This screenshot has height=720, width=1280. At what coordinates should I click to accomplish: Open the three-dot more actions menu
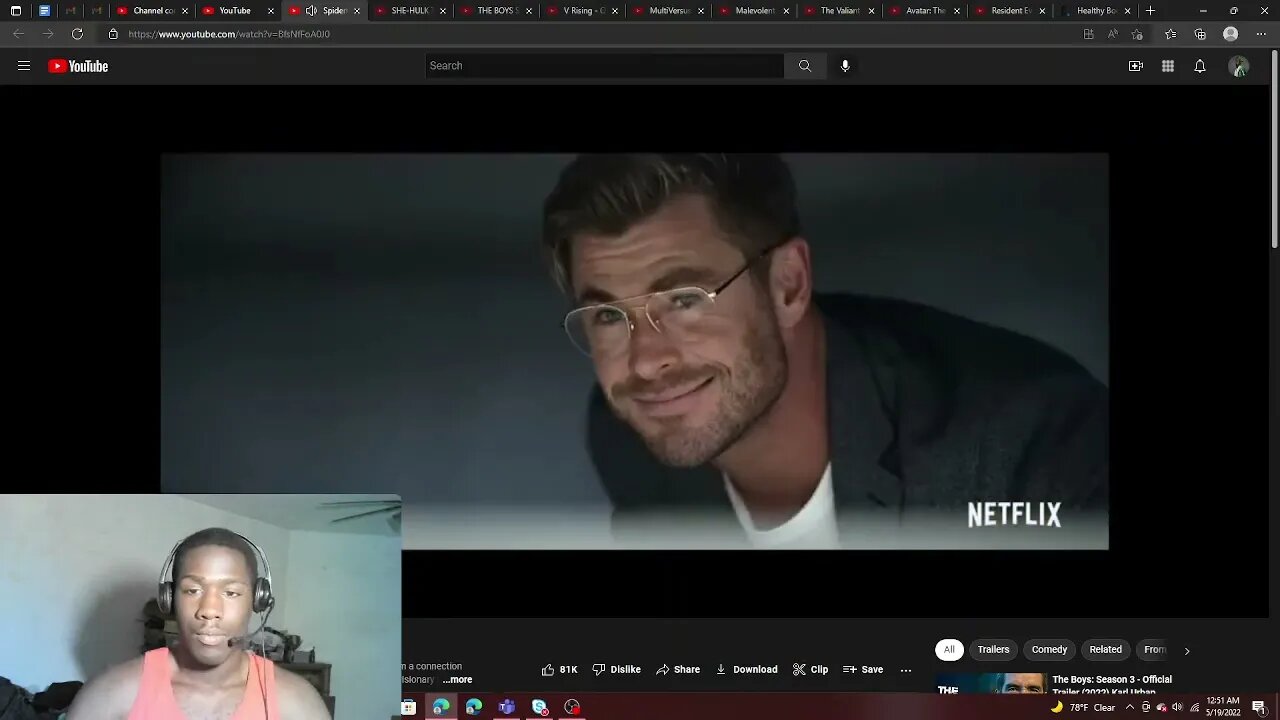click(906, 670)
